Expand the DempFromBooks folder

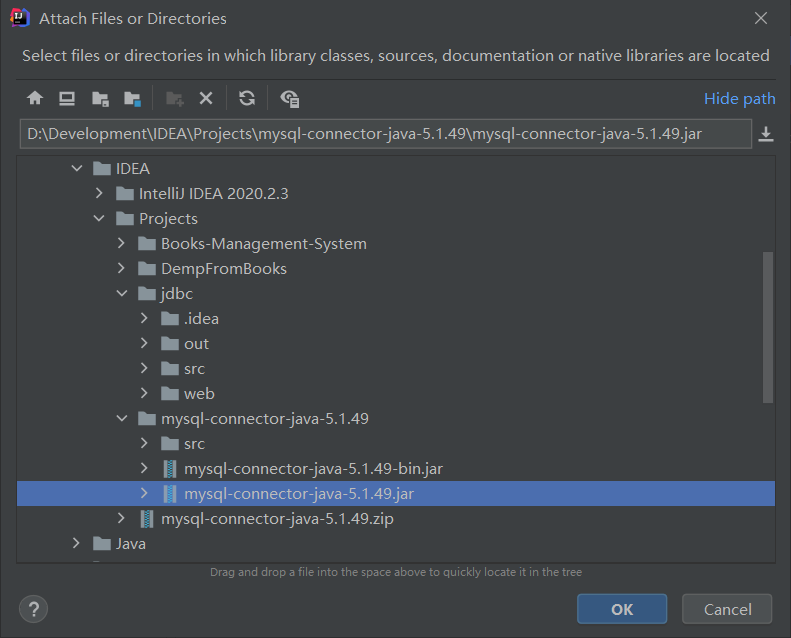point(121,268)
